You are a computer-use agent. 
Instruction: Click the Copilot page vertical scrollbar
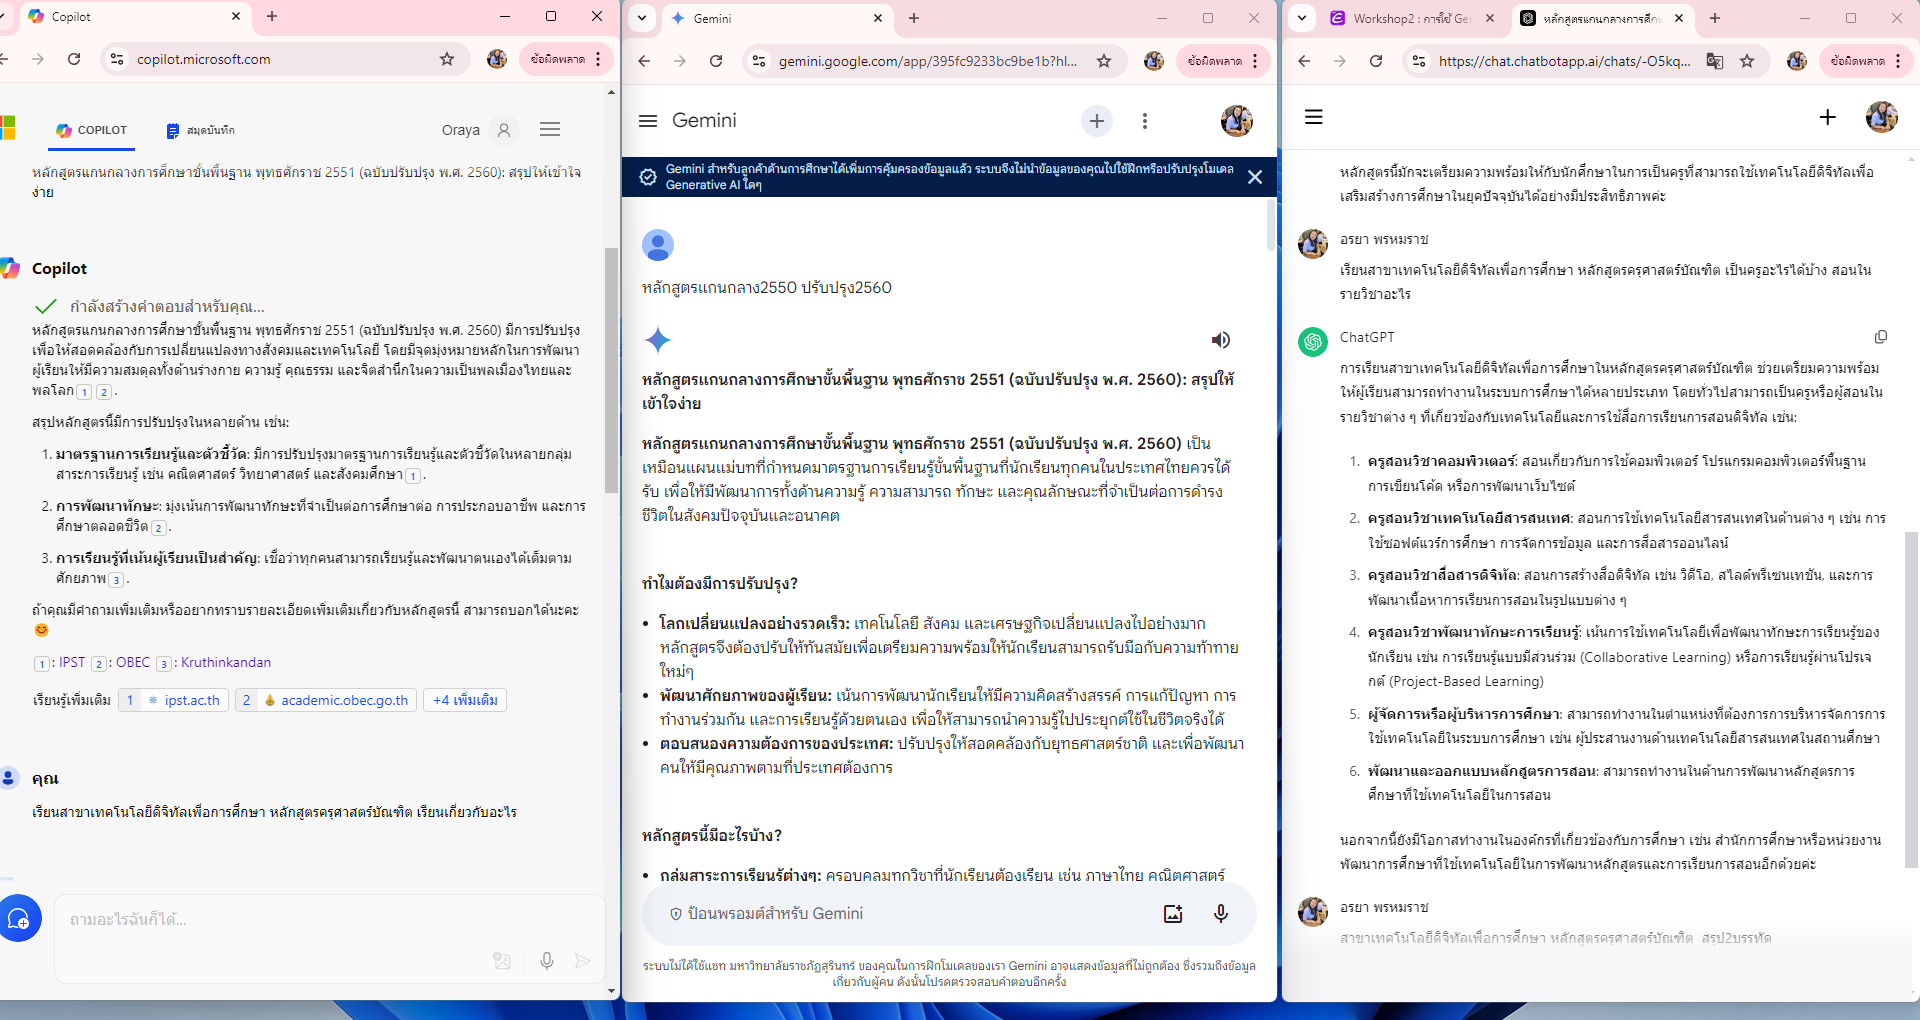point(611,370)
